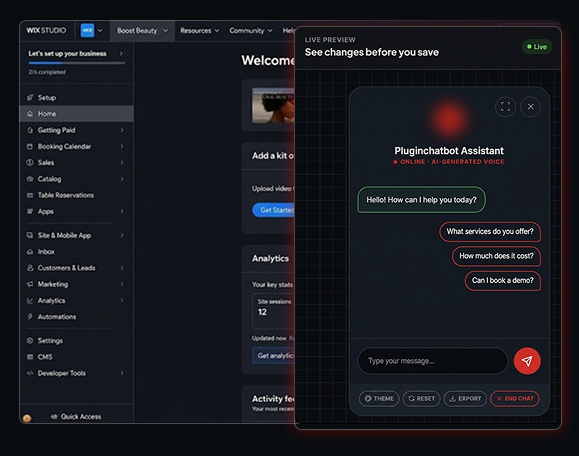579x456 pixels.
Task: Click the Getting Paid icon
Action: [30, 130]
